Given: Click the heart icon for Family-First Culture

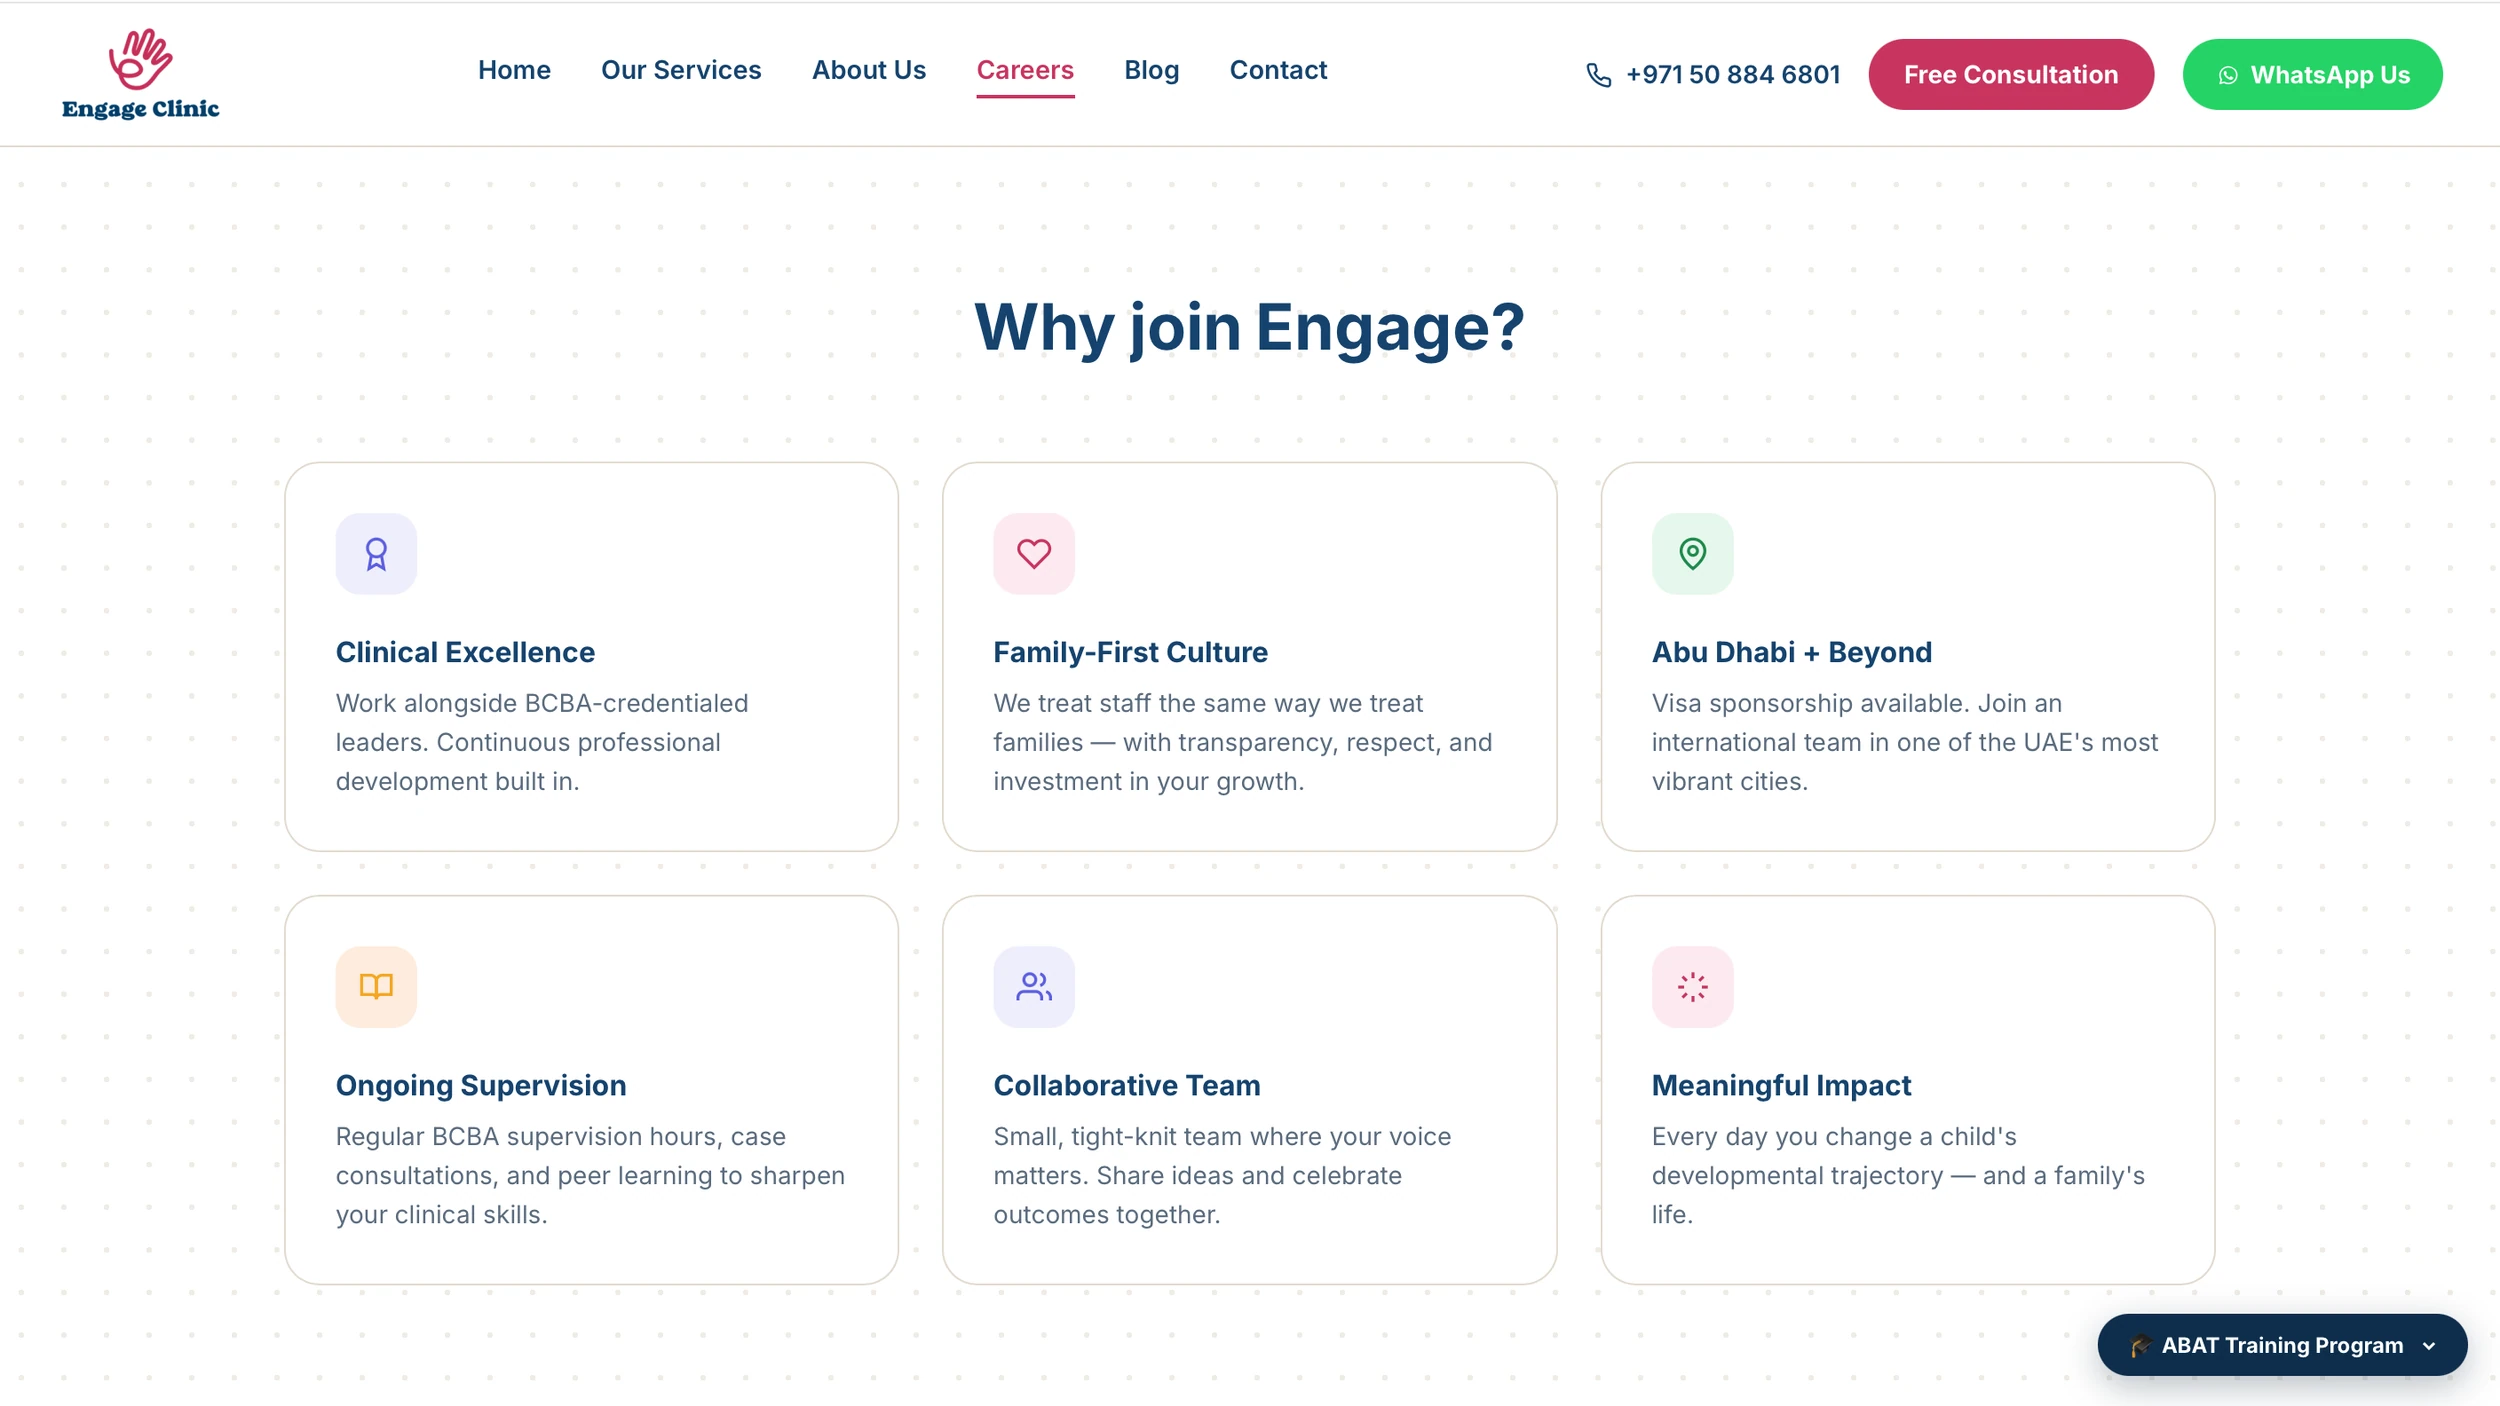Looking at the screenshot, I should pos(1034,554).
